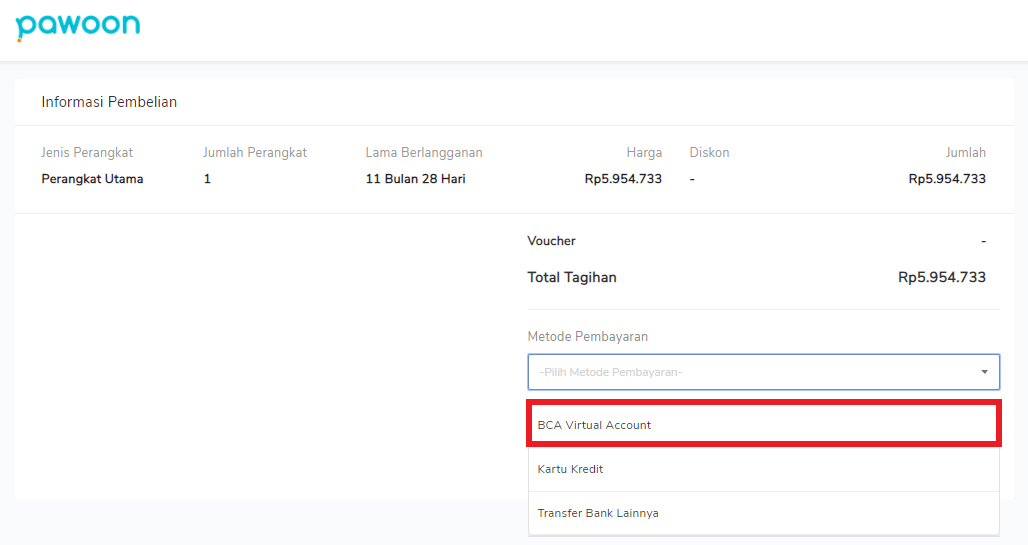Click the Jumlah Perangkat column header
The width and height of the screenshot is (1028, 545).
254,152
